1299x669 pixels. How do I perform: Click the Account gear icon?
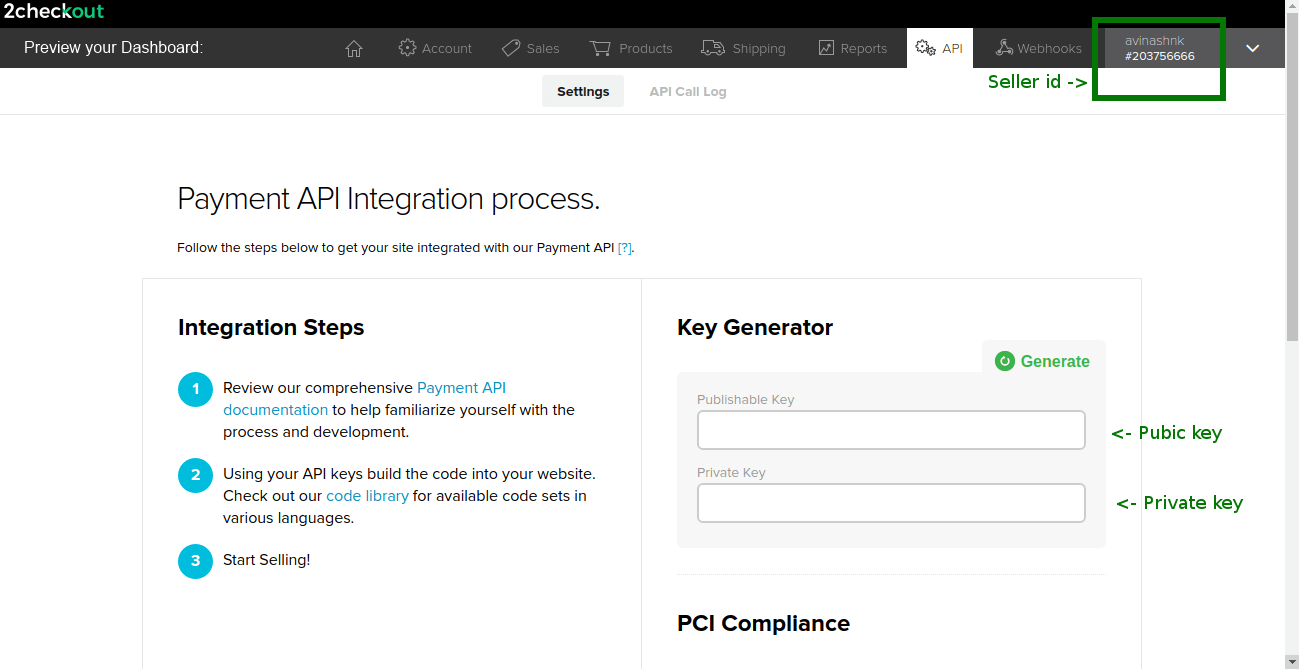407,48
